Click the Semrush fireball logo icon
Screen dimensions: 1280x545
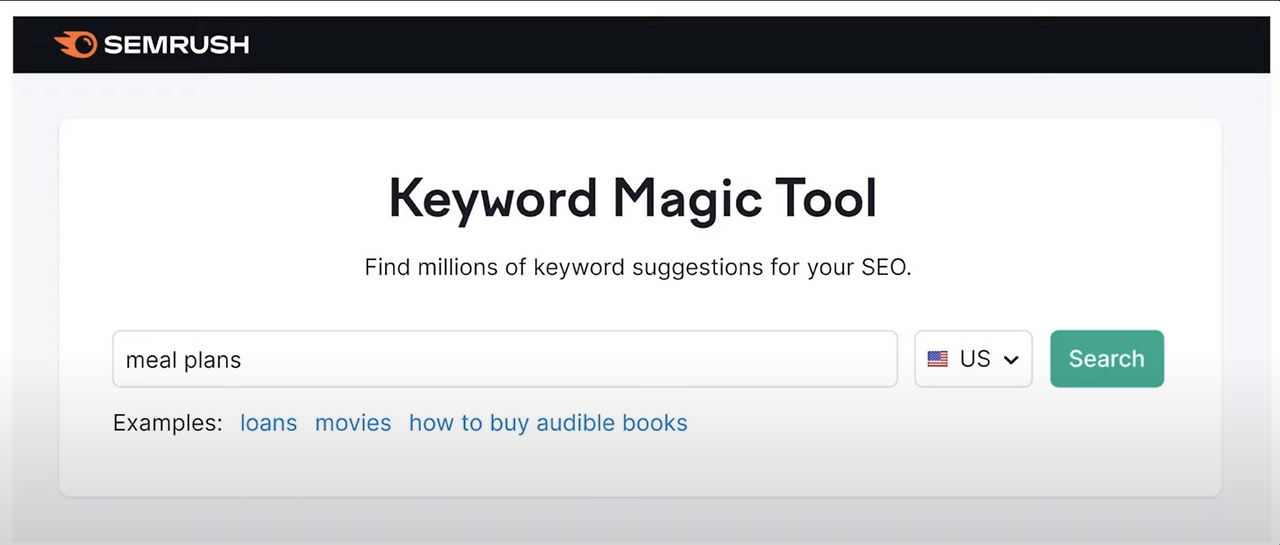click(75, 44)
